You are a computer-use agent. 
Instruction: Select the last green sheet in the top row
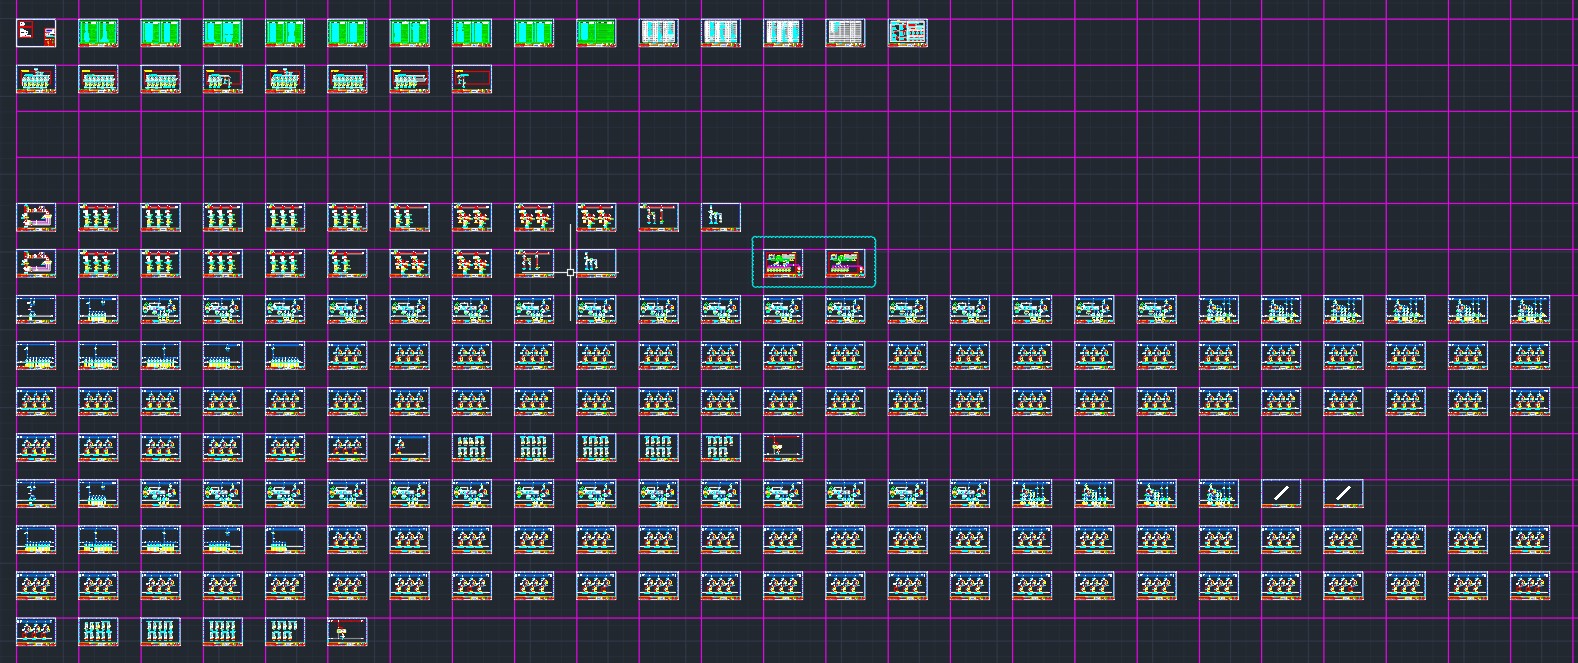pos(596,33)
